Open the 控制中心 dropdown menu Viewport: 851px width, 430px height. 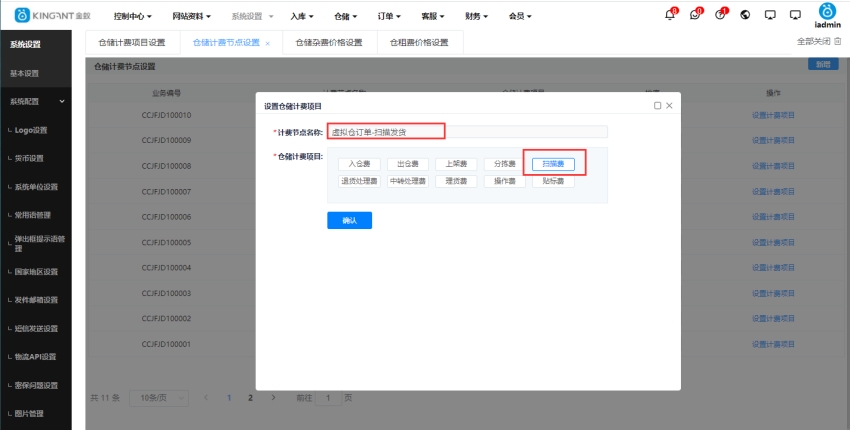[x=132, y=16]
